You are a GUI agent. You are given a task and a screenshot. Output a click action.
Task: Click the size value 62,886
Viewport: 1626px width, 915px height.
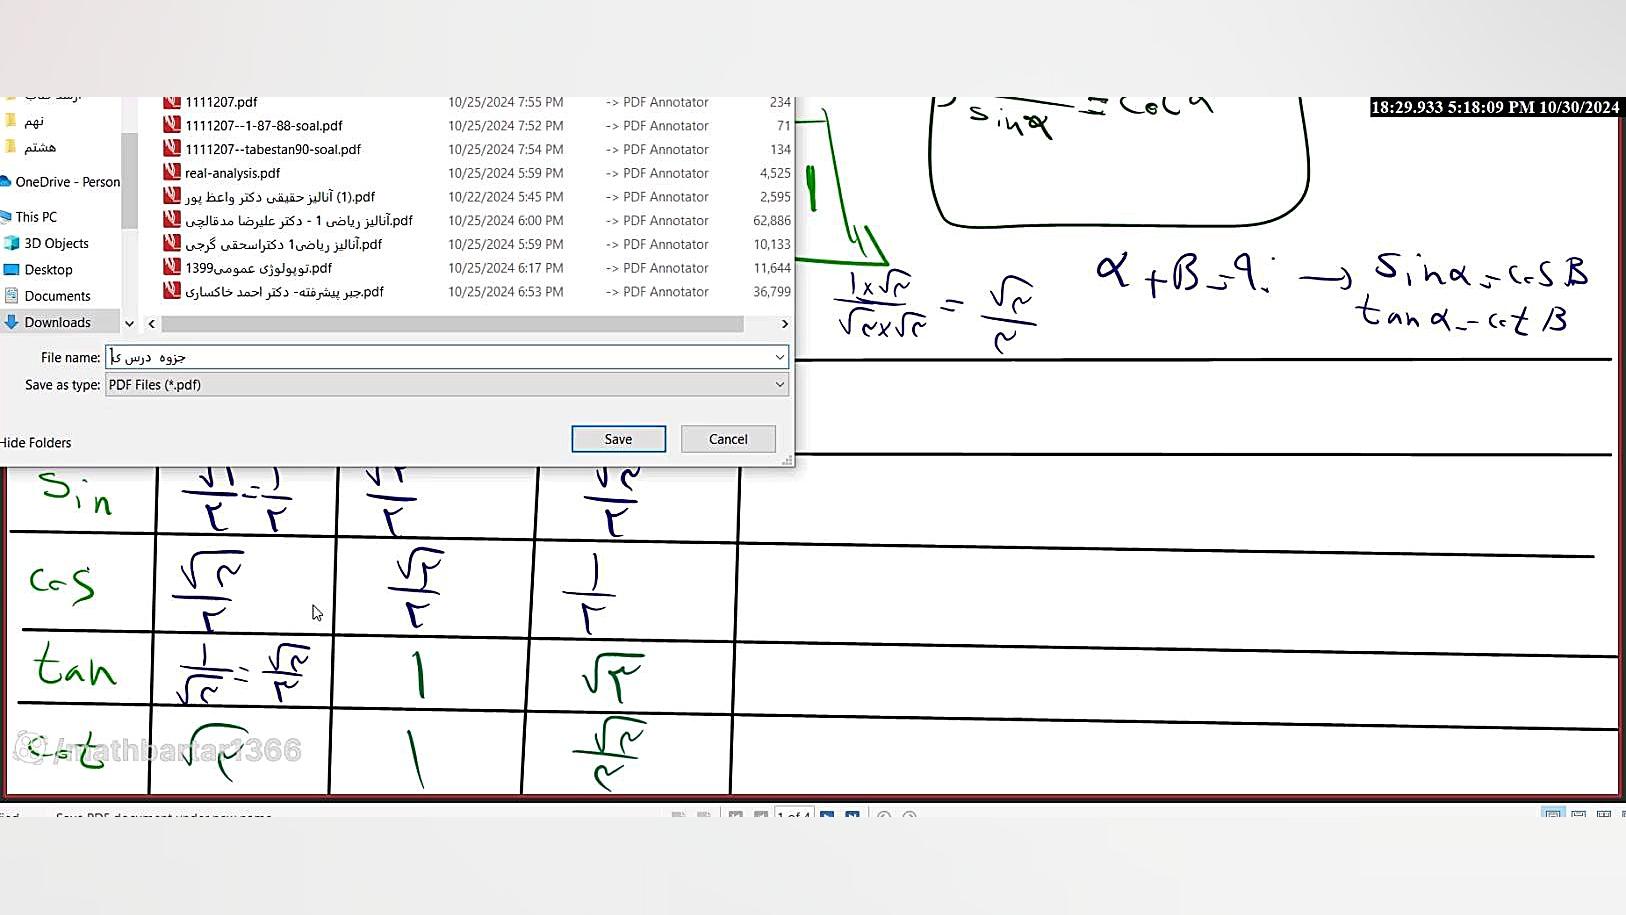pyautogui.click(x=772, y=221)
